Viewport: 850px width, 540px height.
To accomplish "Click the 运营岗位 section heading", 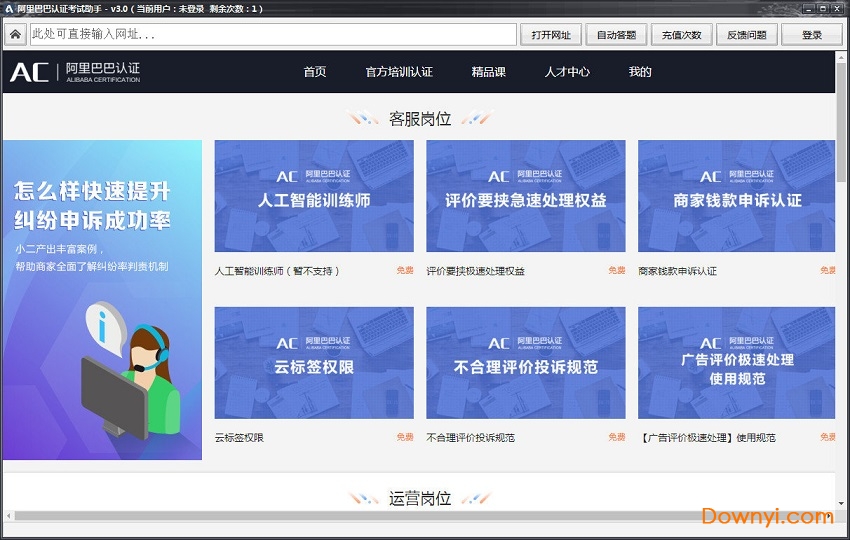I will coord(420,498).
